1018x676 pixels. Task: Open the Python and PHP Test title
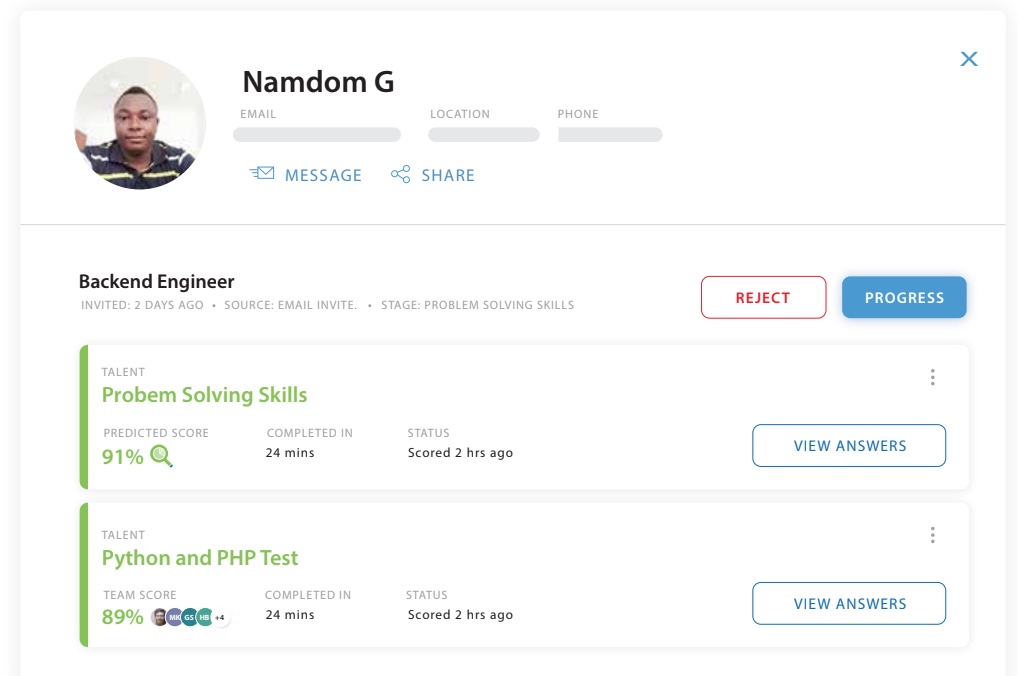pos(200,558)
